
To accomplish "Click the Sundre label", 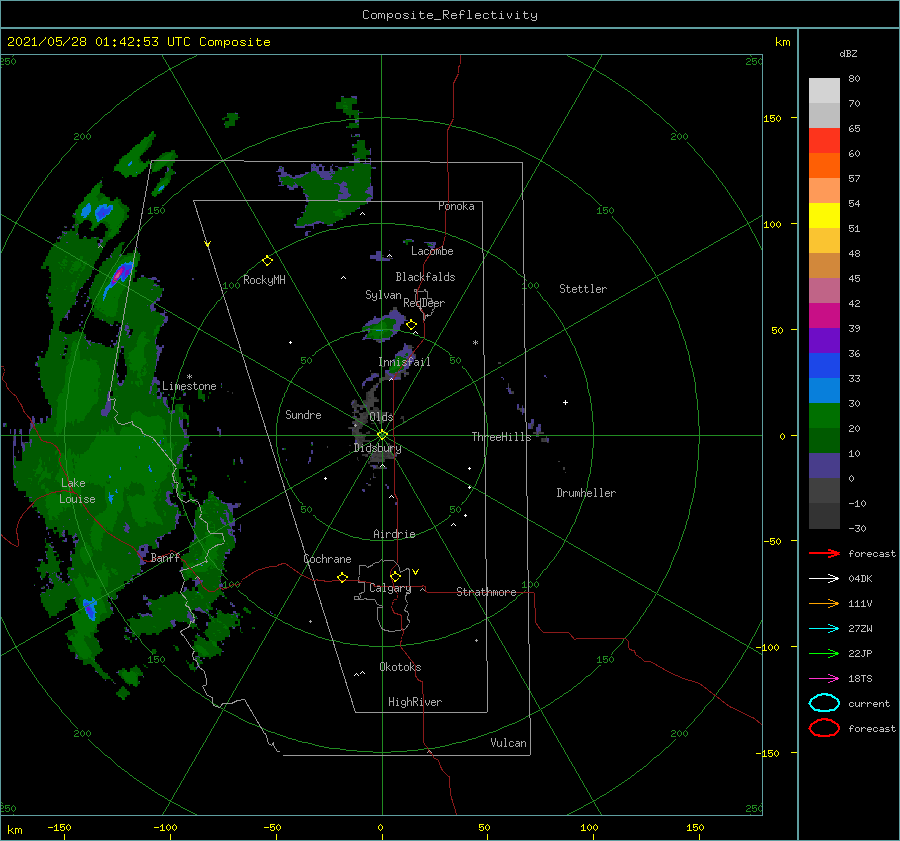I will [x=303, y=414].
